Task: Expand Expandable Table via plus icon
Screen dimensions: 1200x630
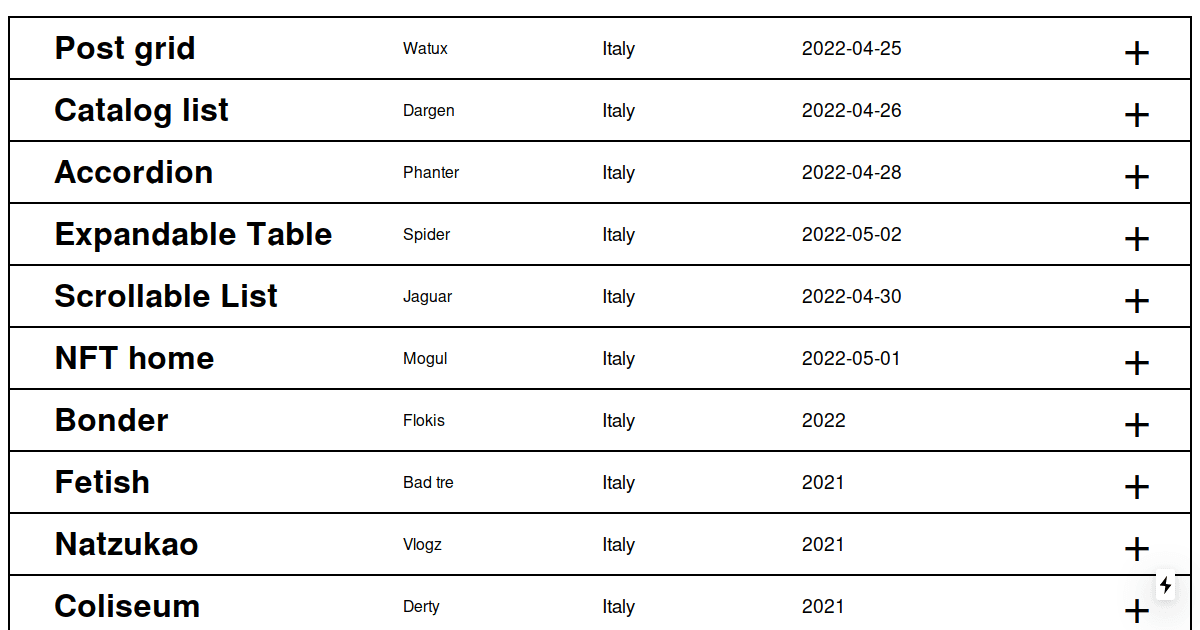Action: (x=1137, y=239)
